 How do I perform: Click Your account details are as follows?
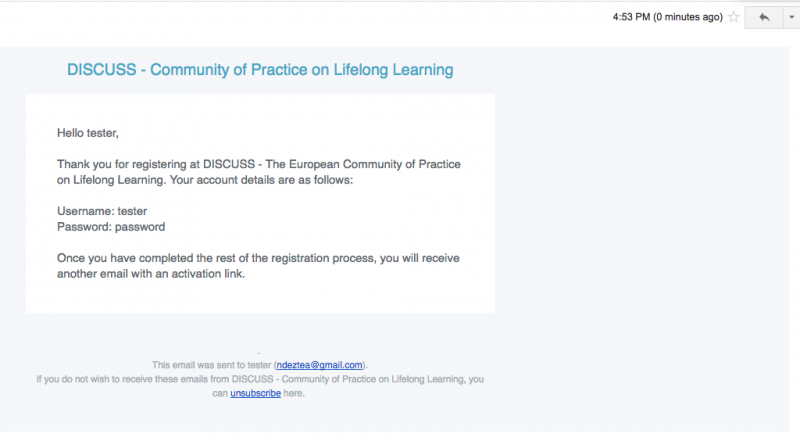(x=261, y=180)
